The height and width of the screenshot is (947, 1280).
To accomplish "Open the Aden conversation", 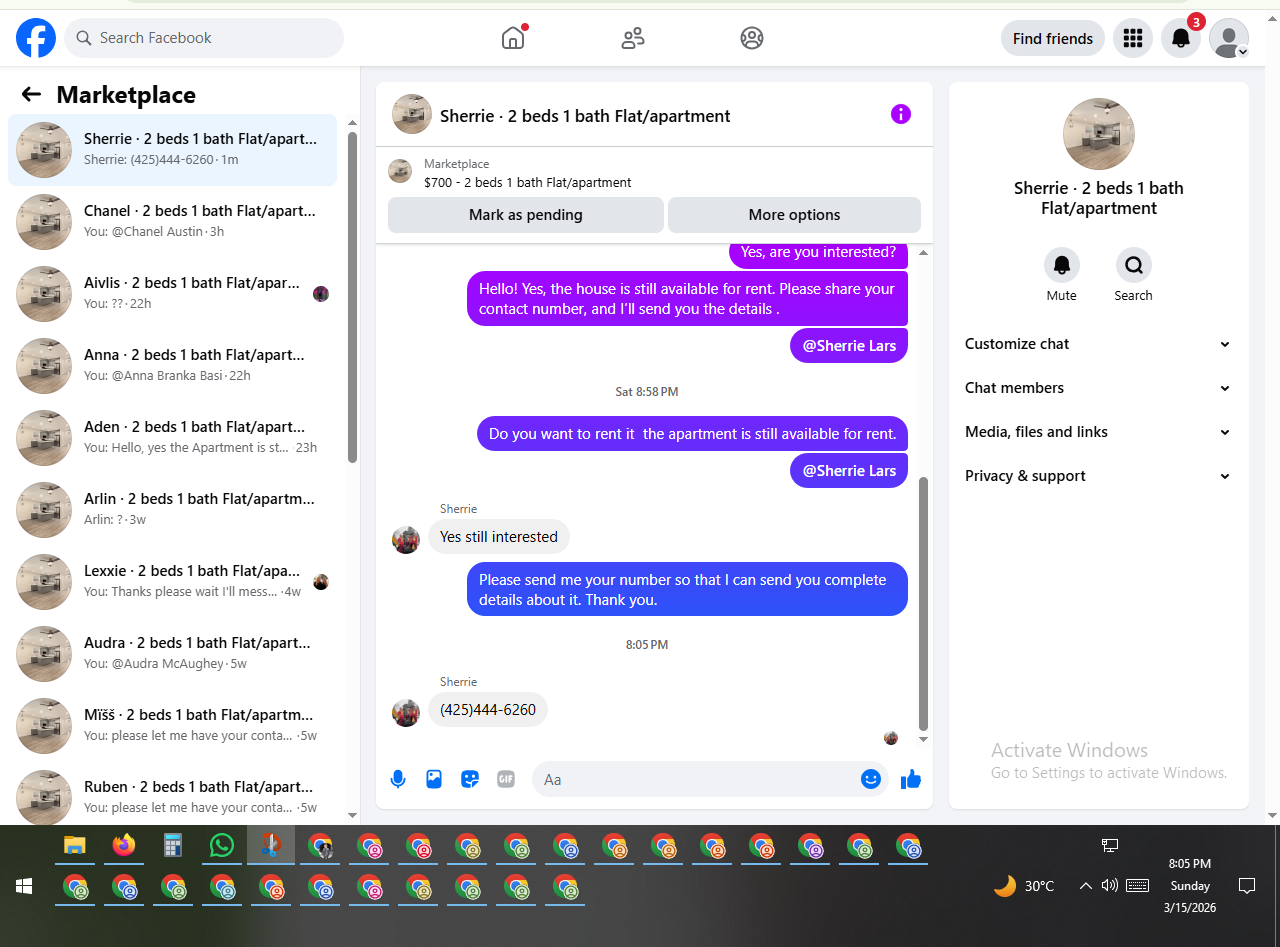I will coord(173,438).
